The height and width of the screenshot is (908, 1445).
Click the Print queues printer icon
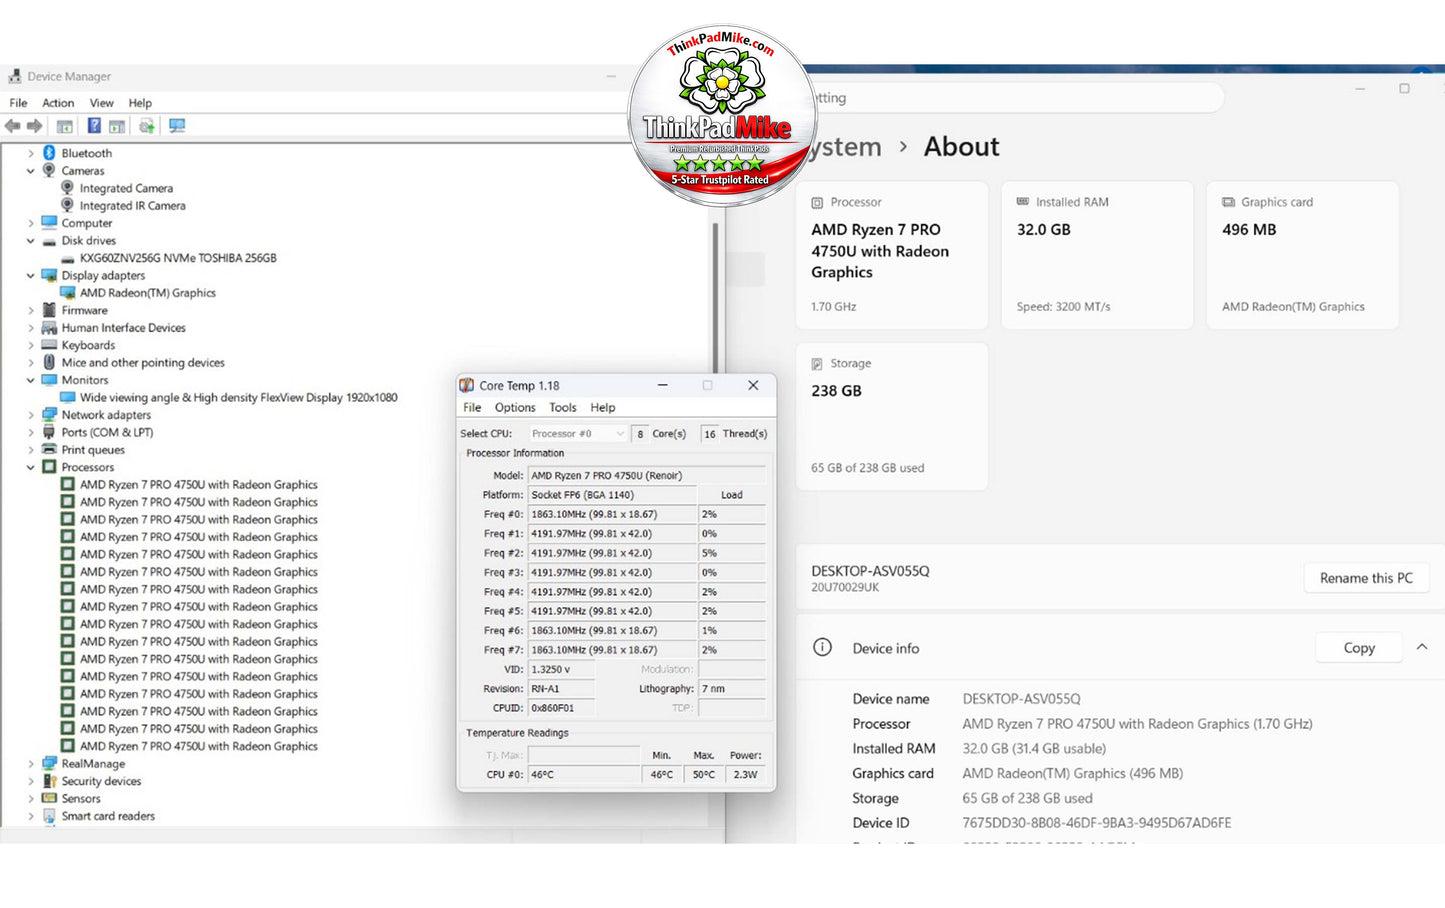pyautogui.click(x=49, y=450)
